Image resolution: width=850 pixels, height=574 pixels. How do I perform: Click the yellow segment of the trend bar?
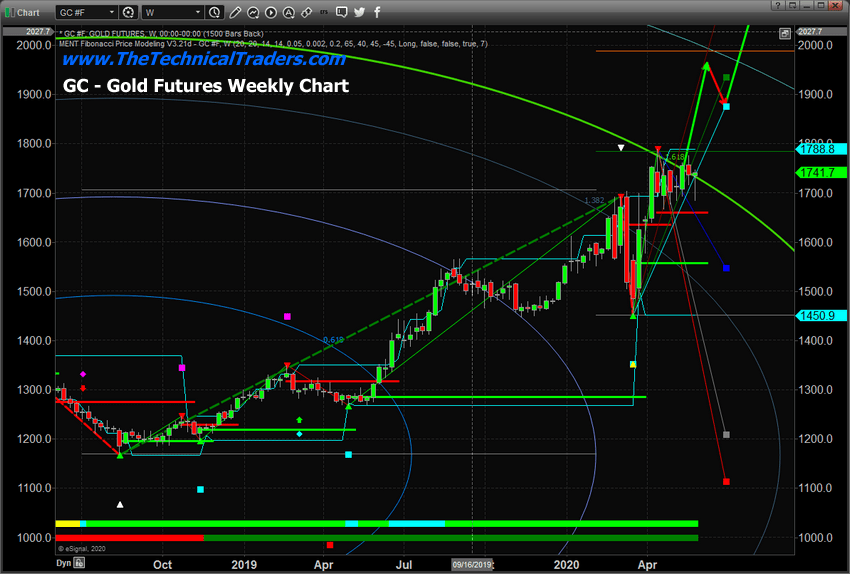68,524
